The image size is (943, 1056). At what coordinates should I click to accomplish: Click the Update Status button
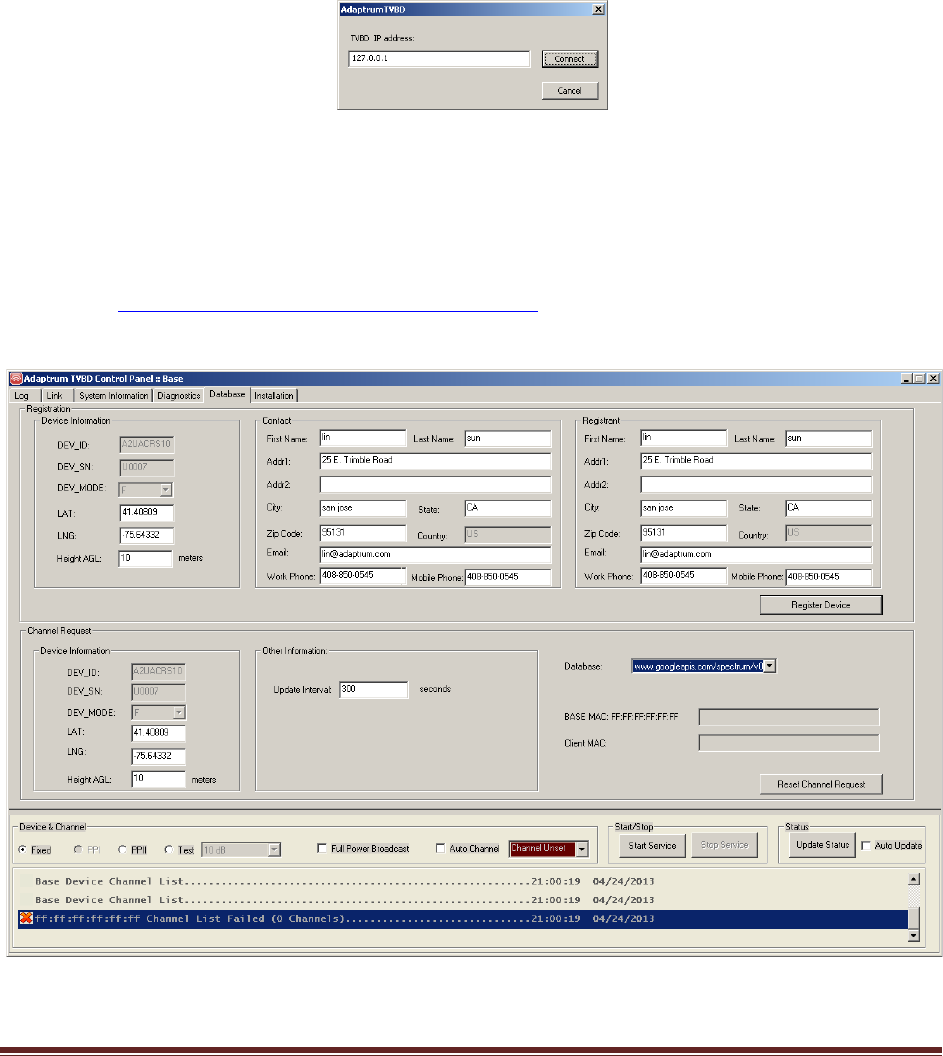pyautogui.click(x=822, y=845)
